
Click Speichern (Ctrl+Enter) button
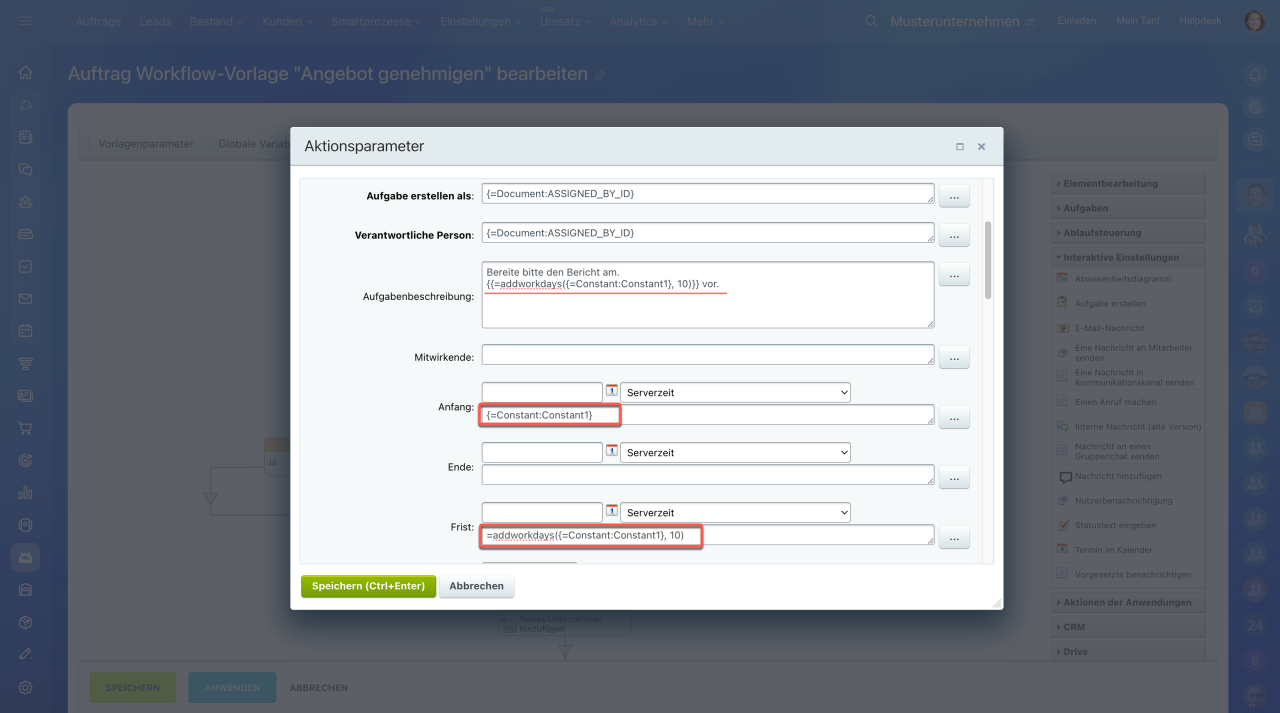368,586
